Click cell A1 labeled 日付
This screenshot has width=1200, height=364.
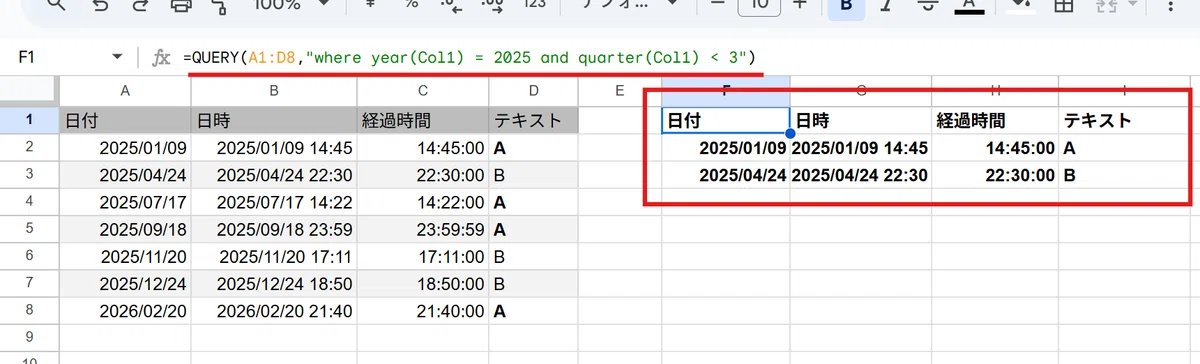pos(125,120)
